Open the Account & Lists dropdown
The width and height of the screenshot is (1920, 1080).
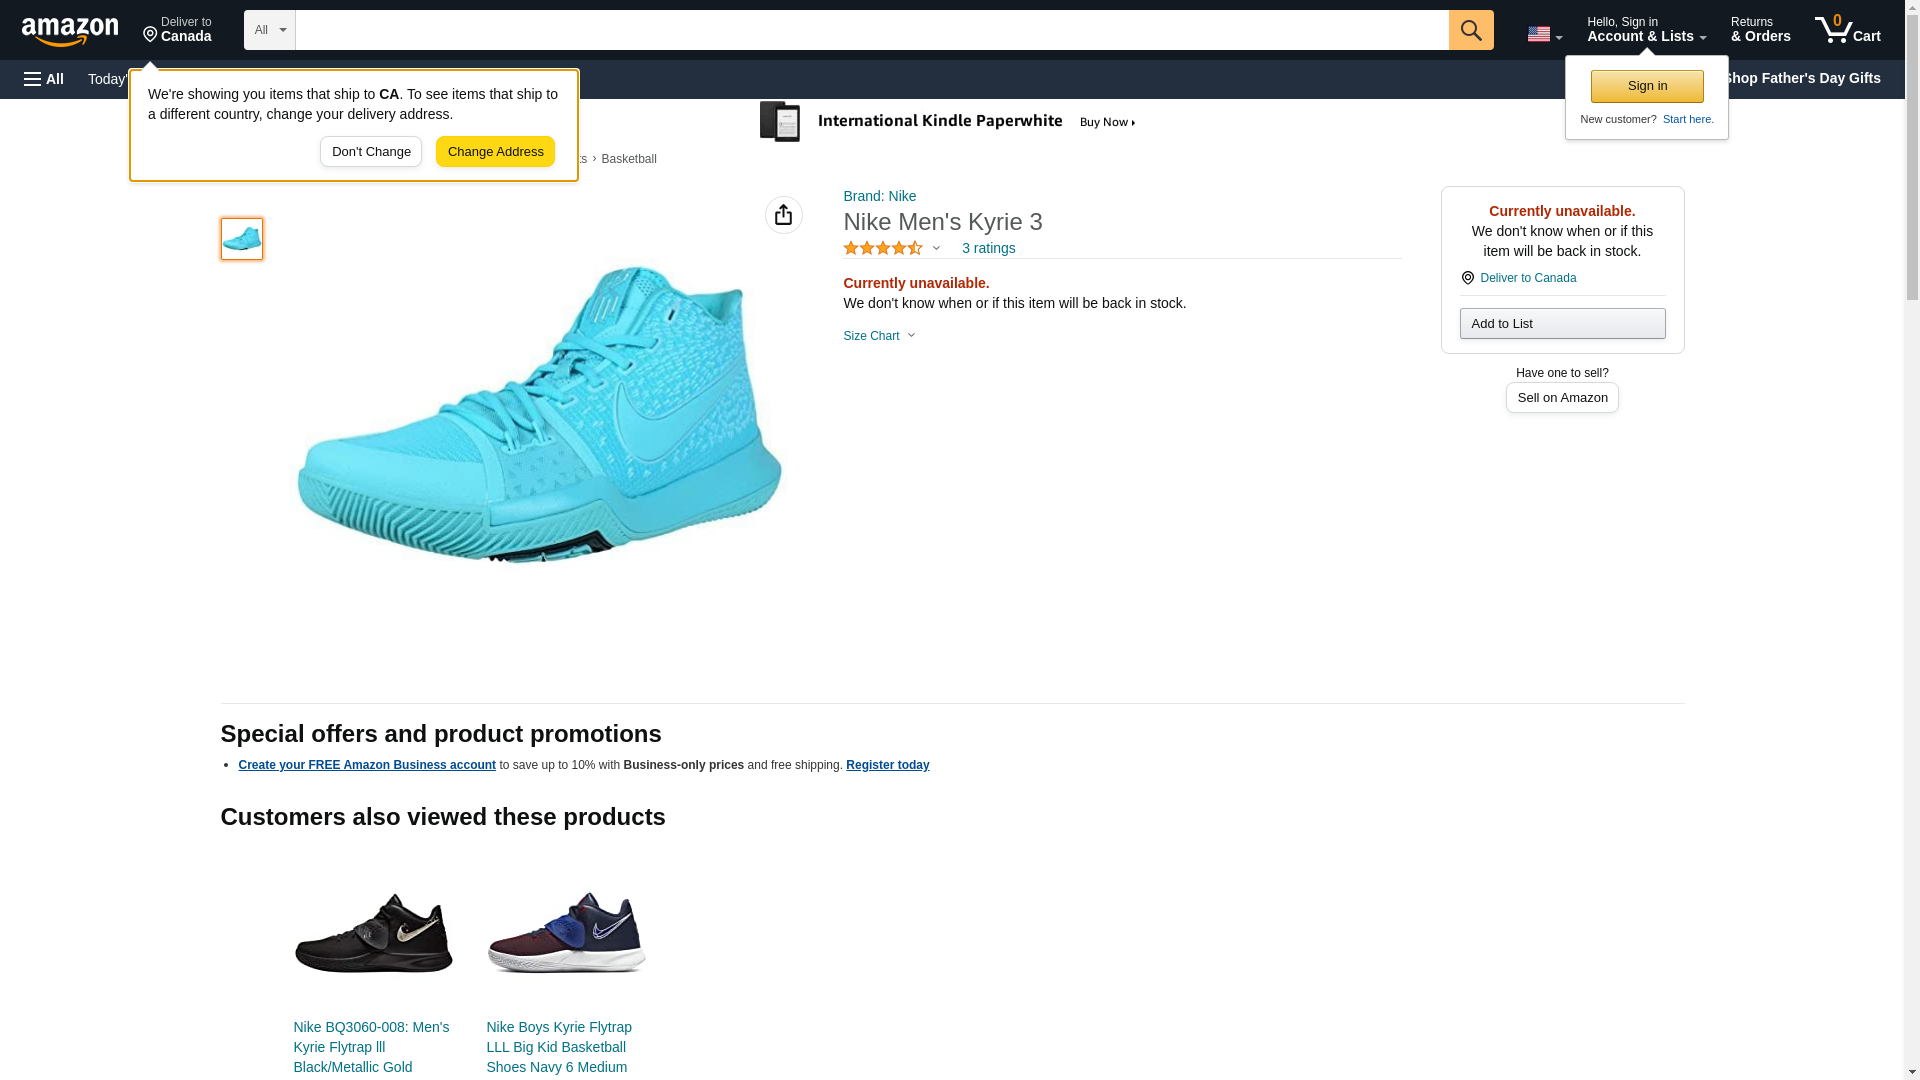[1645, 30]
